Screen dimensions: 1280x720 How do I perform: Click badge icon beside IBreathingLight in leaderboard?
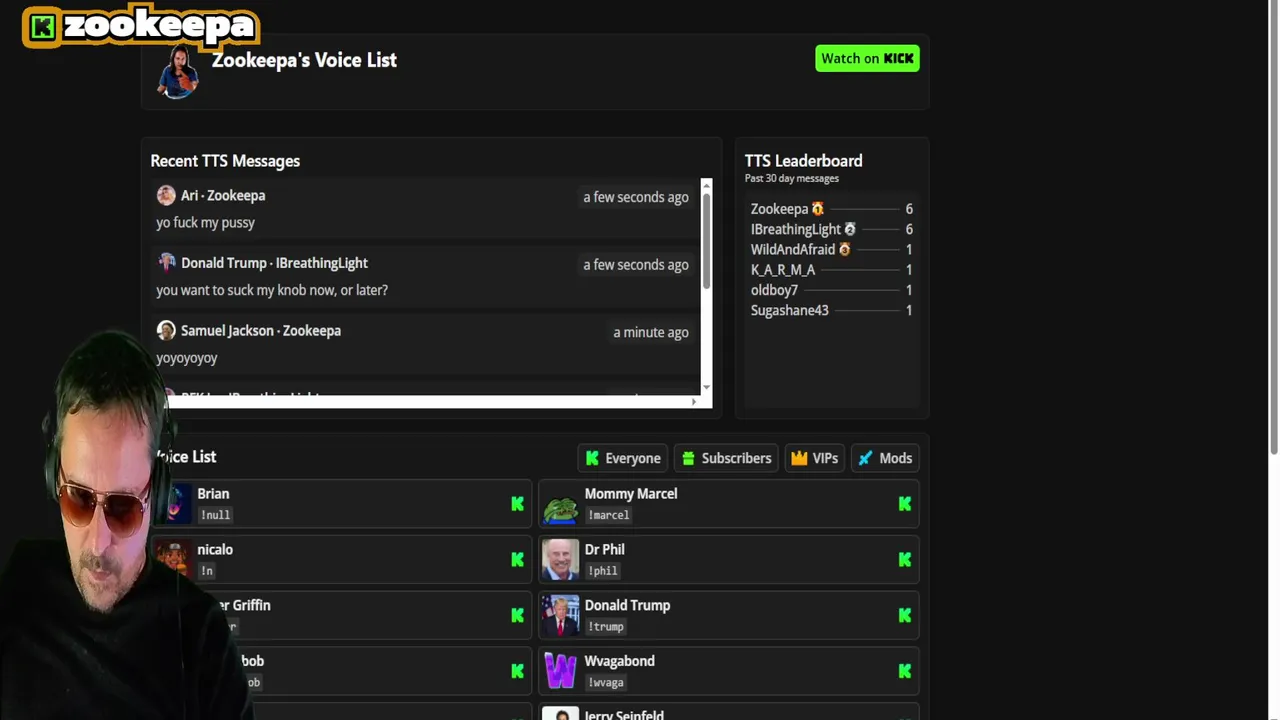[x=850, y=229]
